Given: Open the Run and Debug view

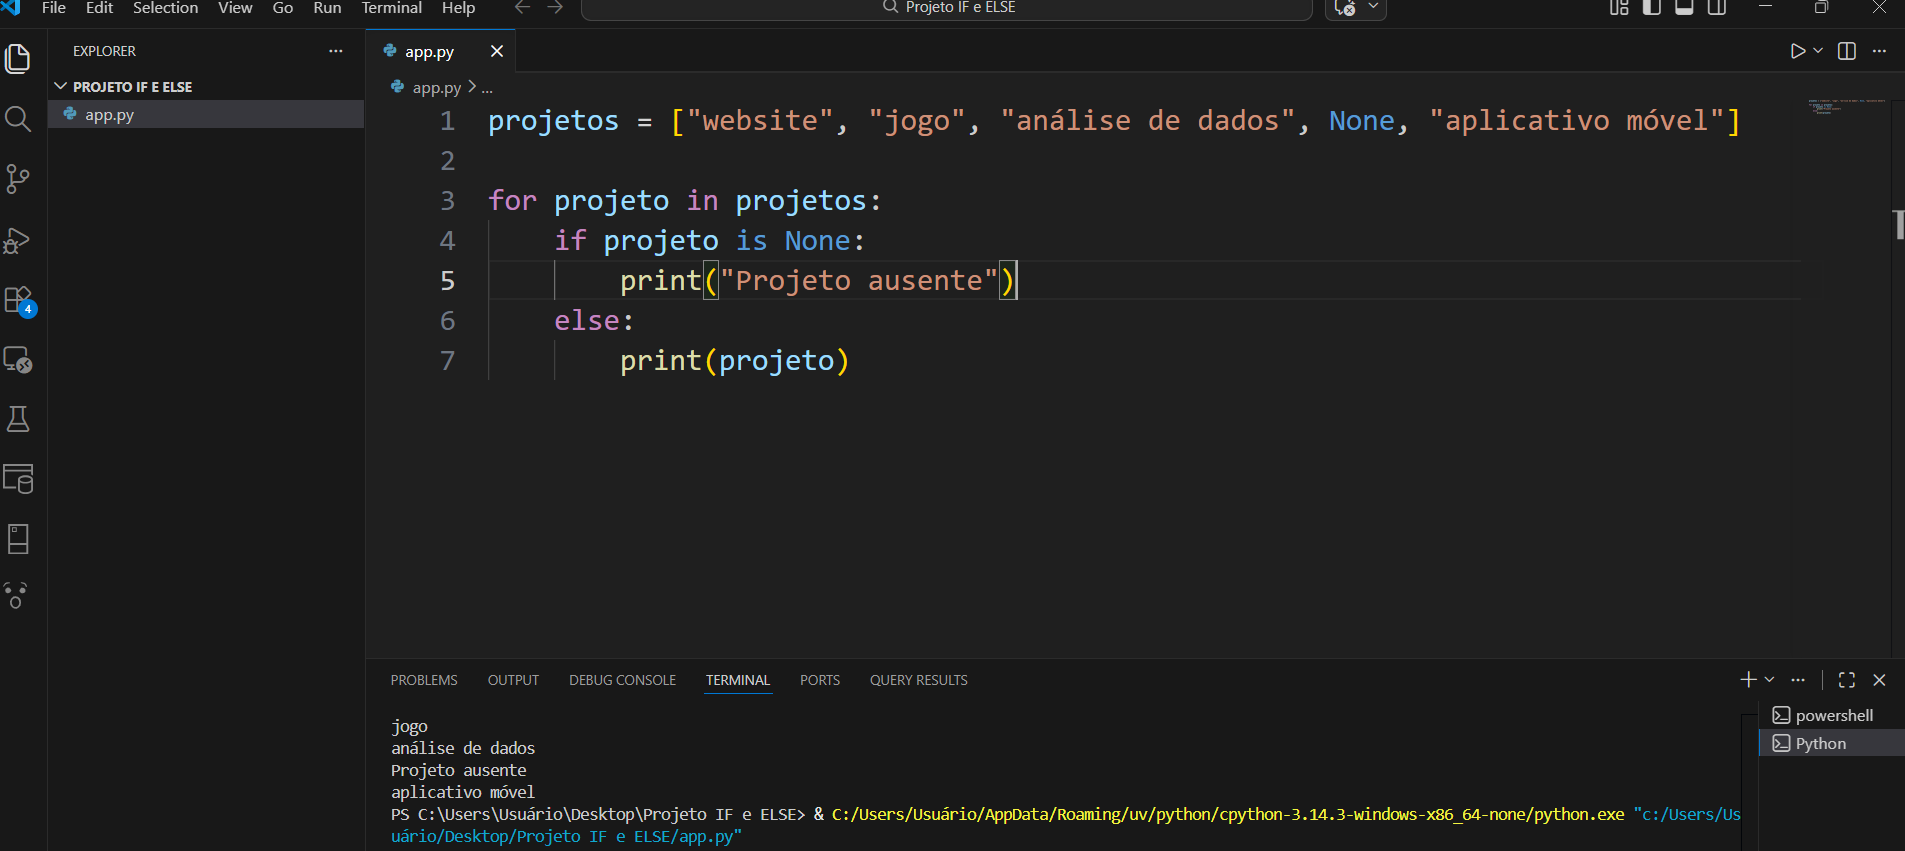Looking at the screenshot, I should click(x=18, y=240).
